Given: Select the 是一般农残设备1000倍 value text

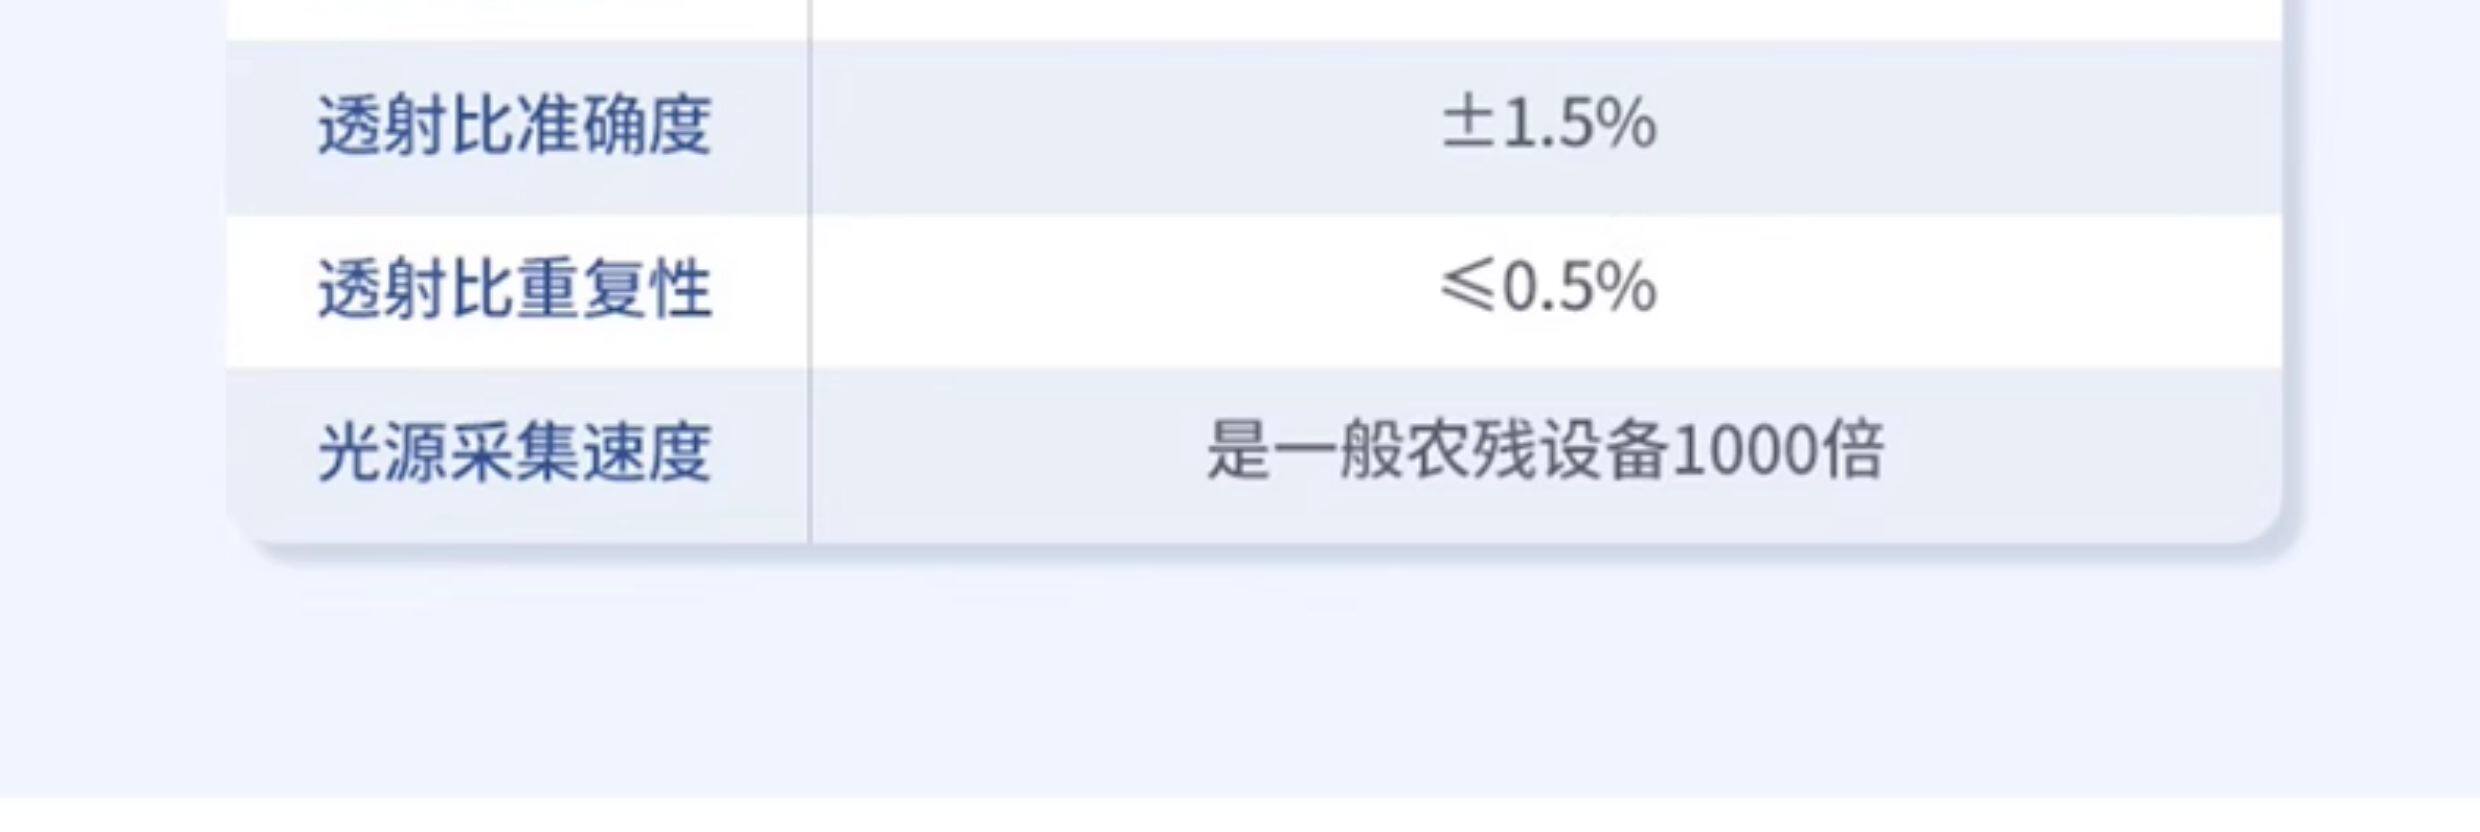Looking at the screenshot, I should (x=1545, y=451).
